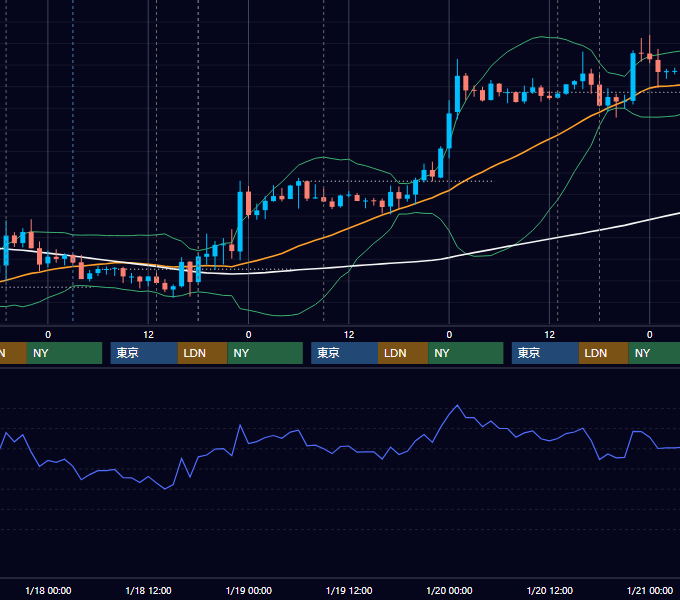Click the 1/18 00:00 date label
The height and width of the screenshot is (600, 680).
coord(48,590)
